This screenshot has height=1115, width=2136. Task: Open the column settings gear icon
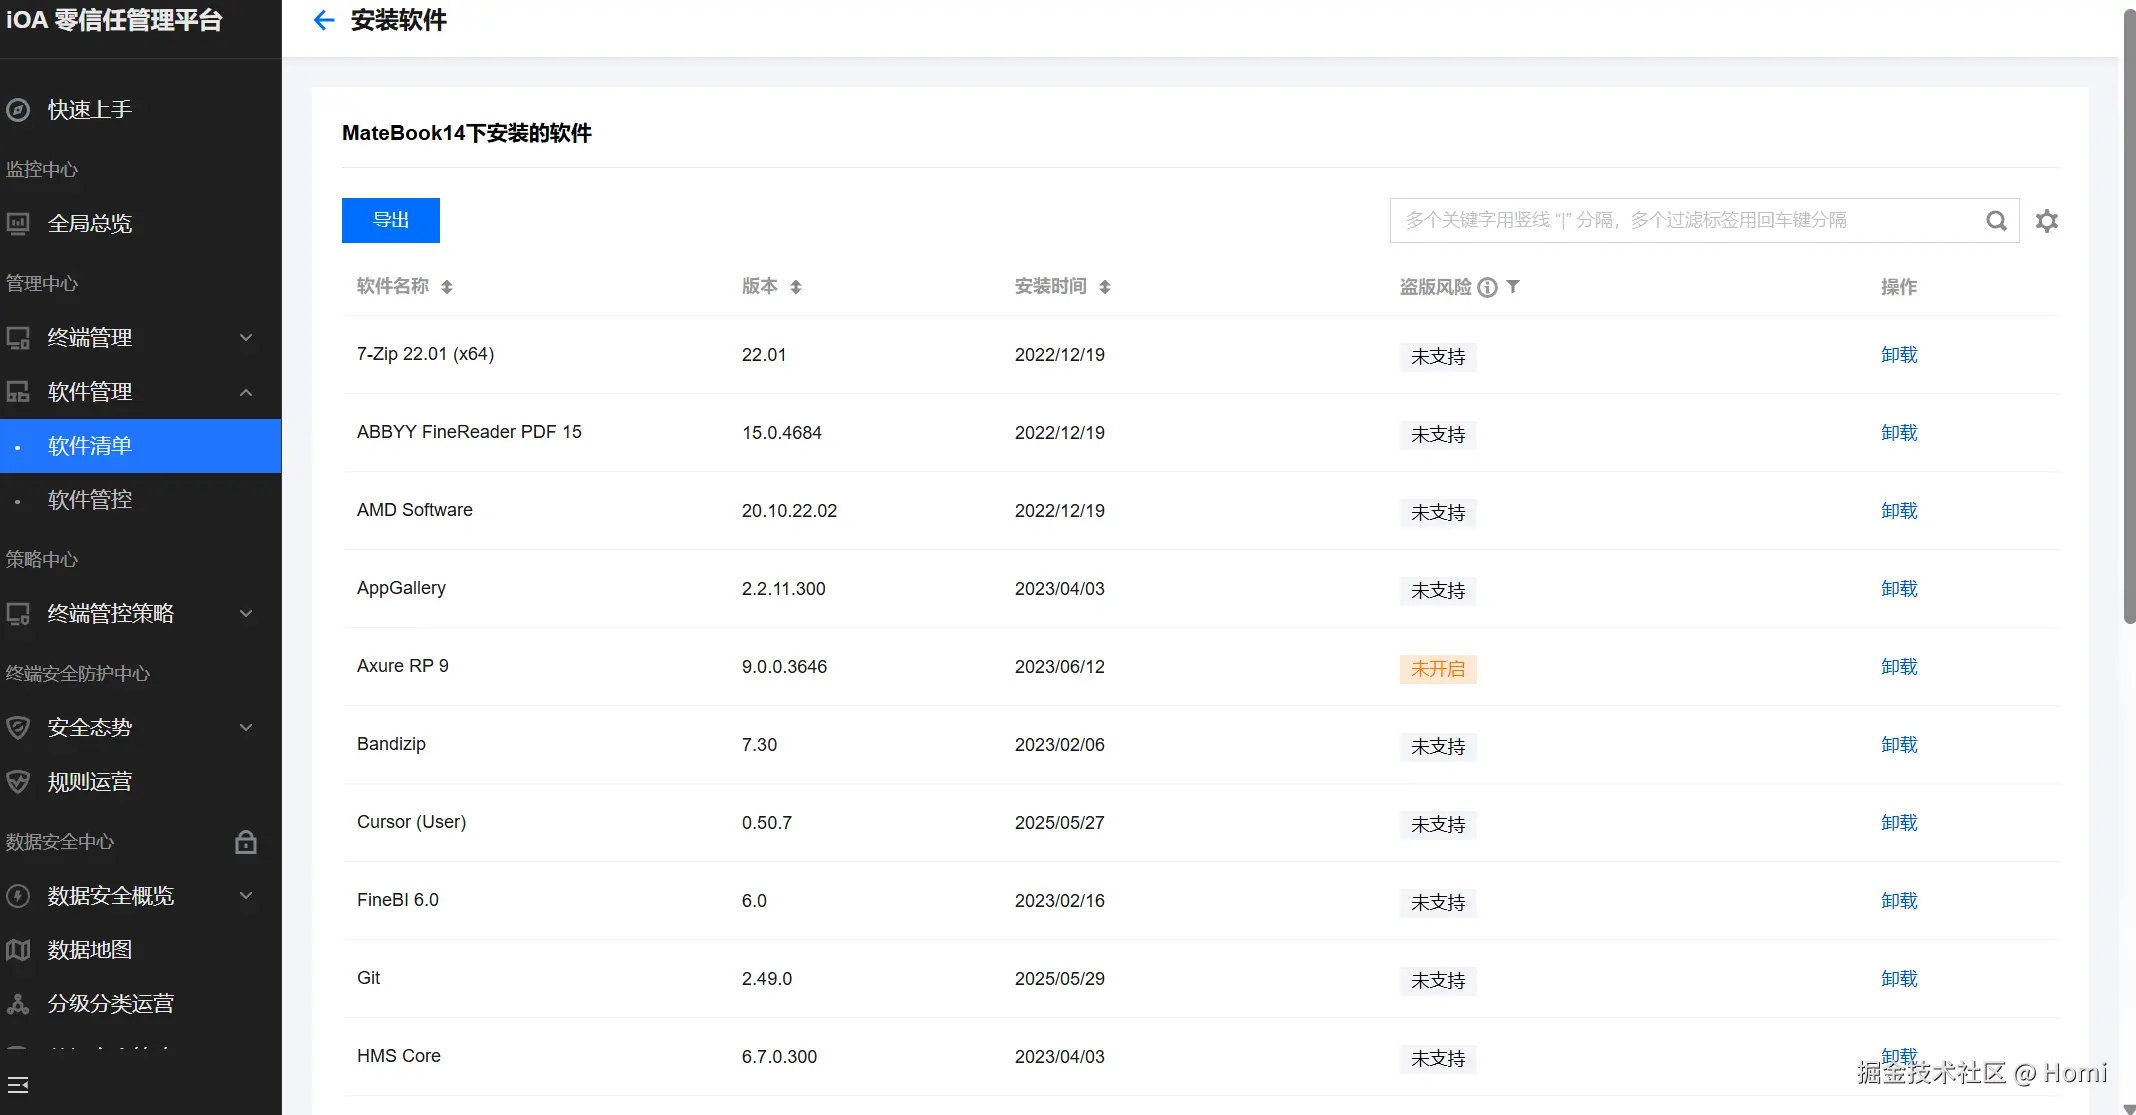coord(2047,221)
